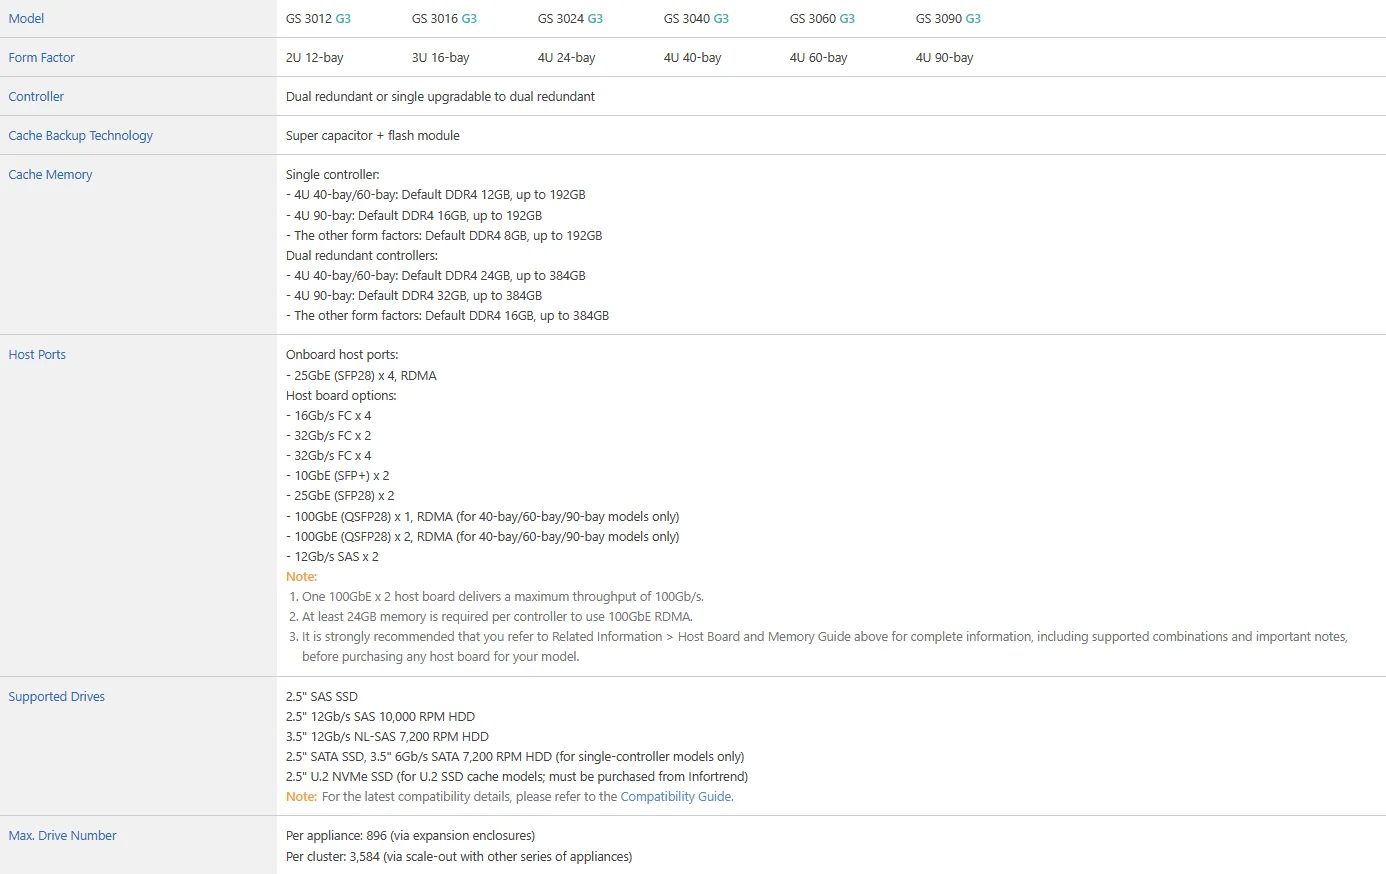Click the Form Factor row label
1386x874 pixels.
42,58
